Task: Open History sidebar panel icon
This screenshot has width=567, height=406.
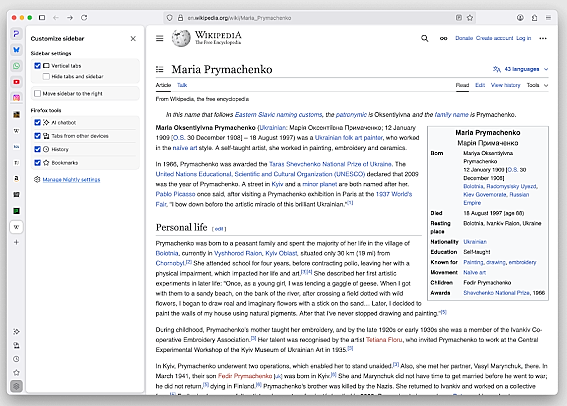Action: coord(16,359)
